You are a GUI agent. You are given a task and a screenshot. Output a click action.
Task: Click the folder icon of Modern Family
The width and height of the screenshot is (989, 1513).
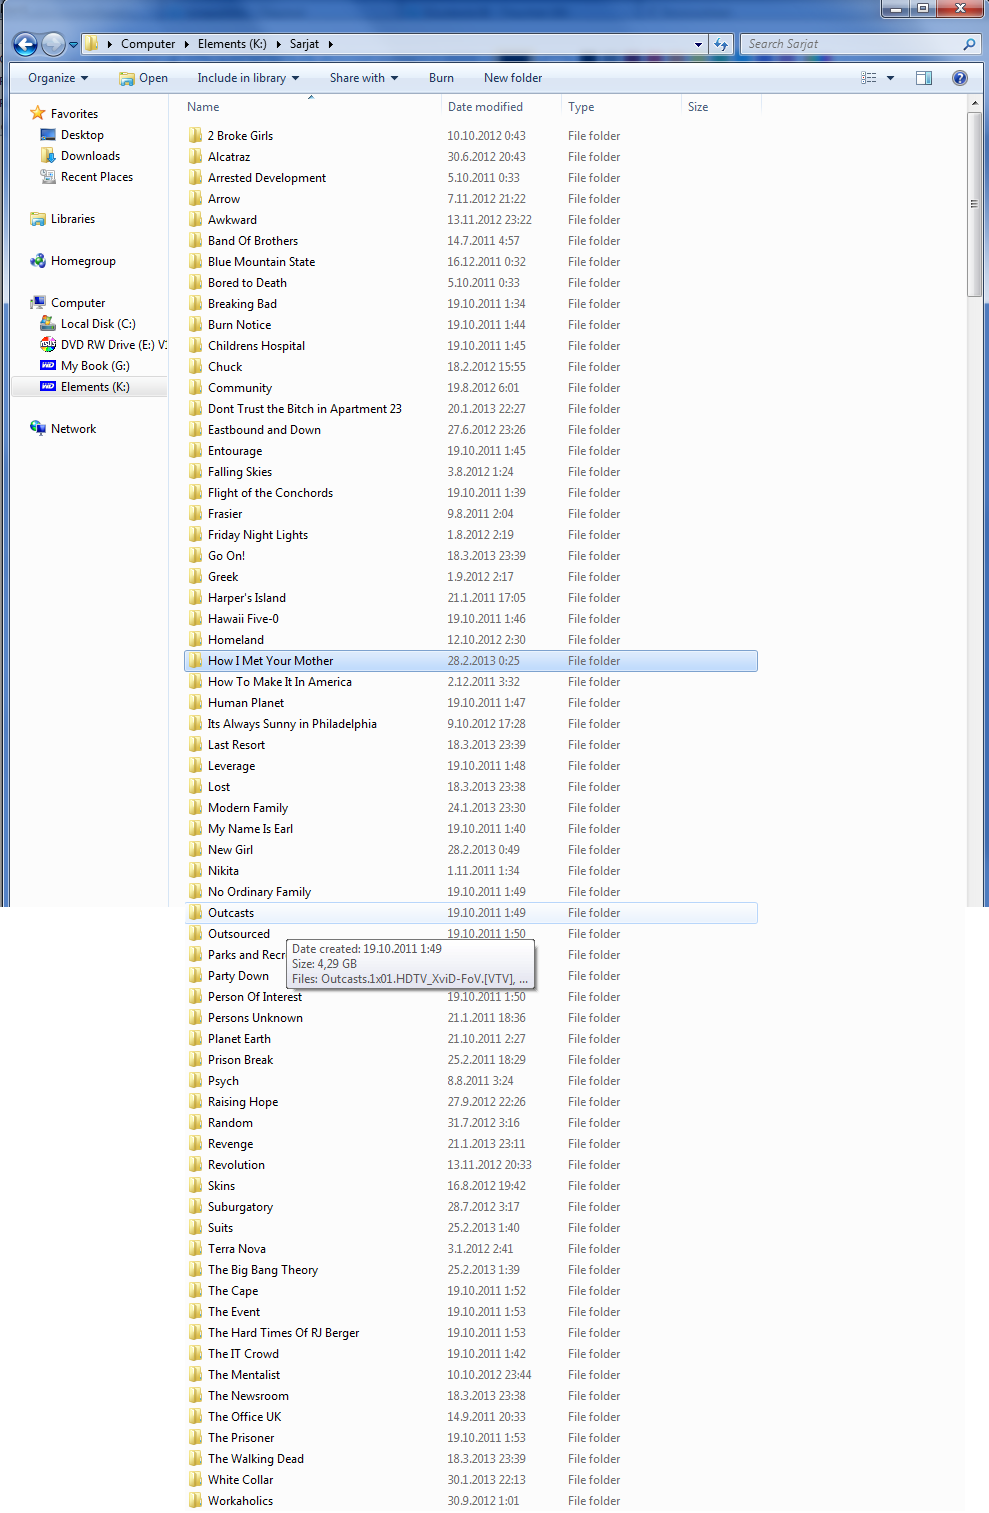click(196, 807)
